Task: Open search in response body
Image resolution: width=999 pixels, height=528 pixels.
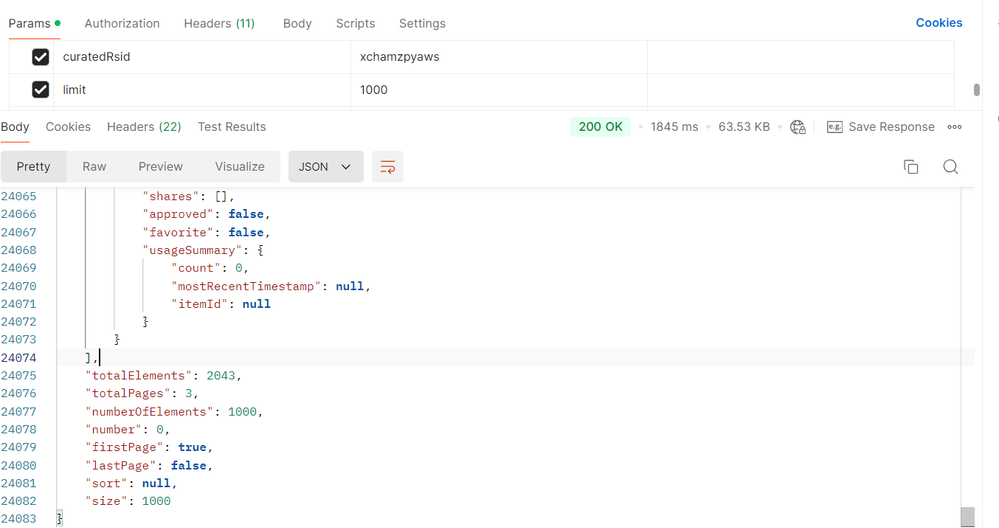Action: 950,167
